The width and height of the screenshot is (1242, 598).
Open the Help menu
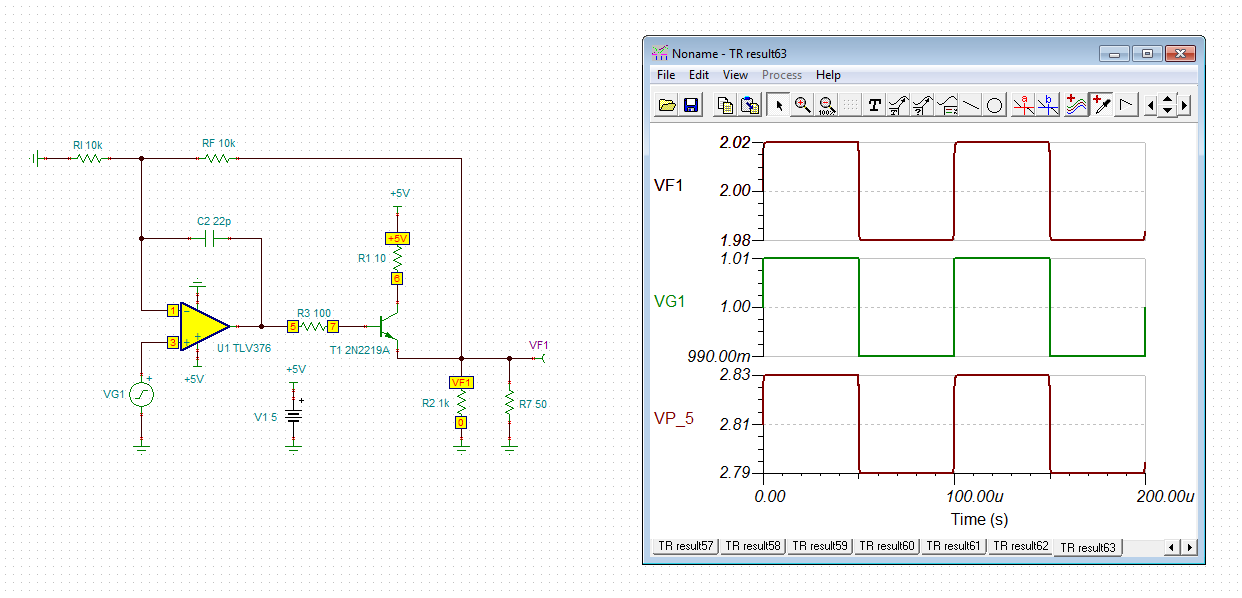[828, 75]
